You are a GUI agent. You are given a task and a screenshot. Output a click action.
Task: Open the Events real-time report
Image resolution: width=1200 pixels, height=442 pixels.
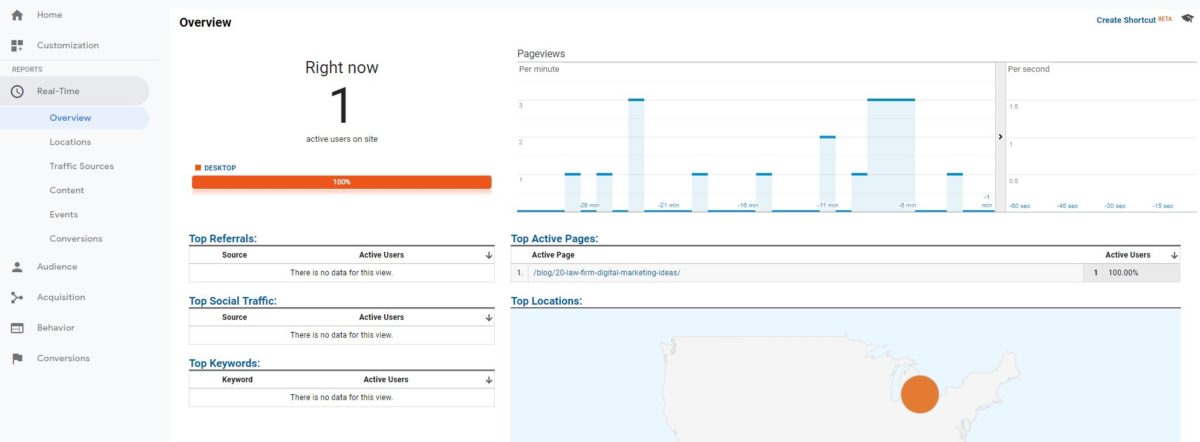(64, 214)
